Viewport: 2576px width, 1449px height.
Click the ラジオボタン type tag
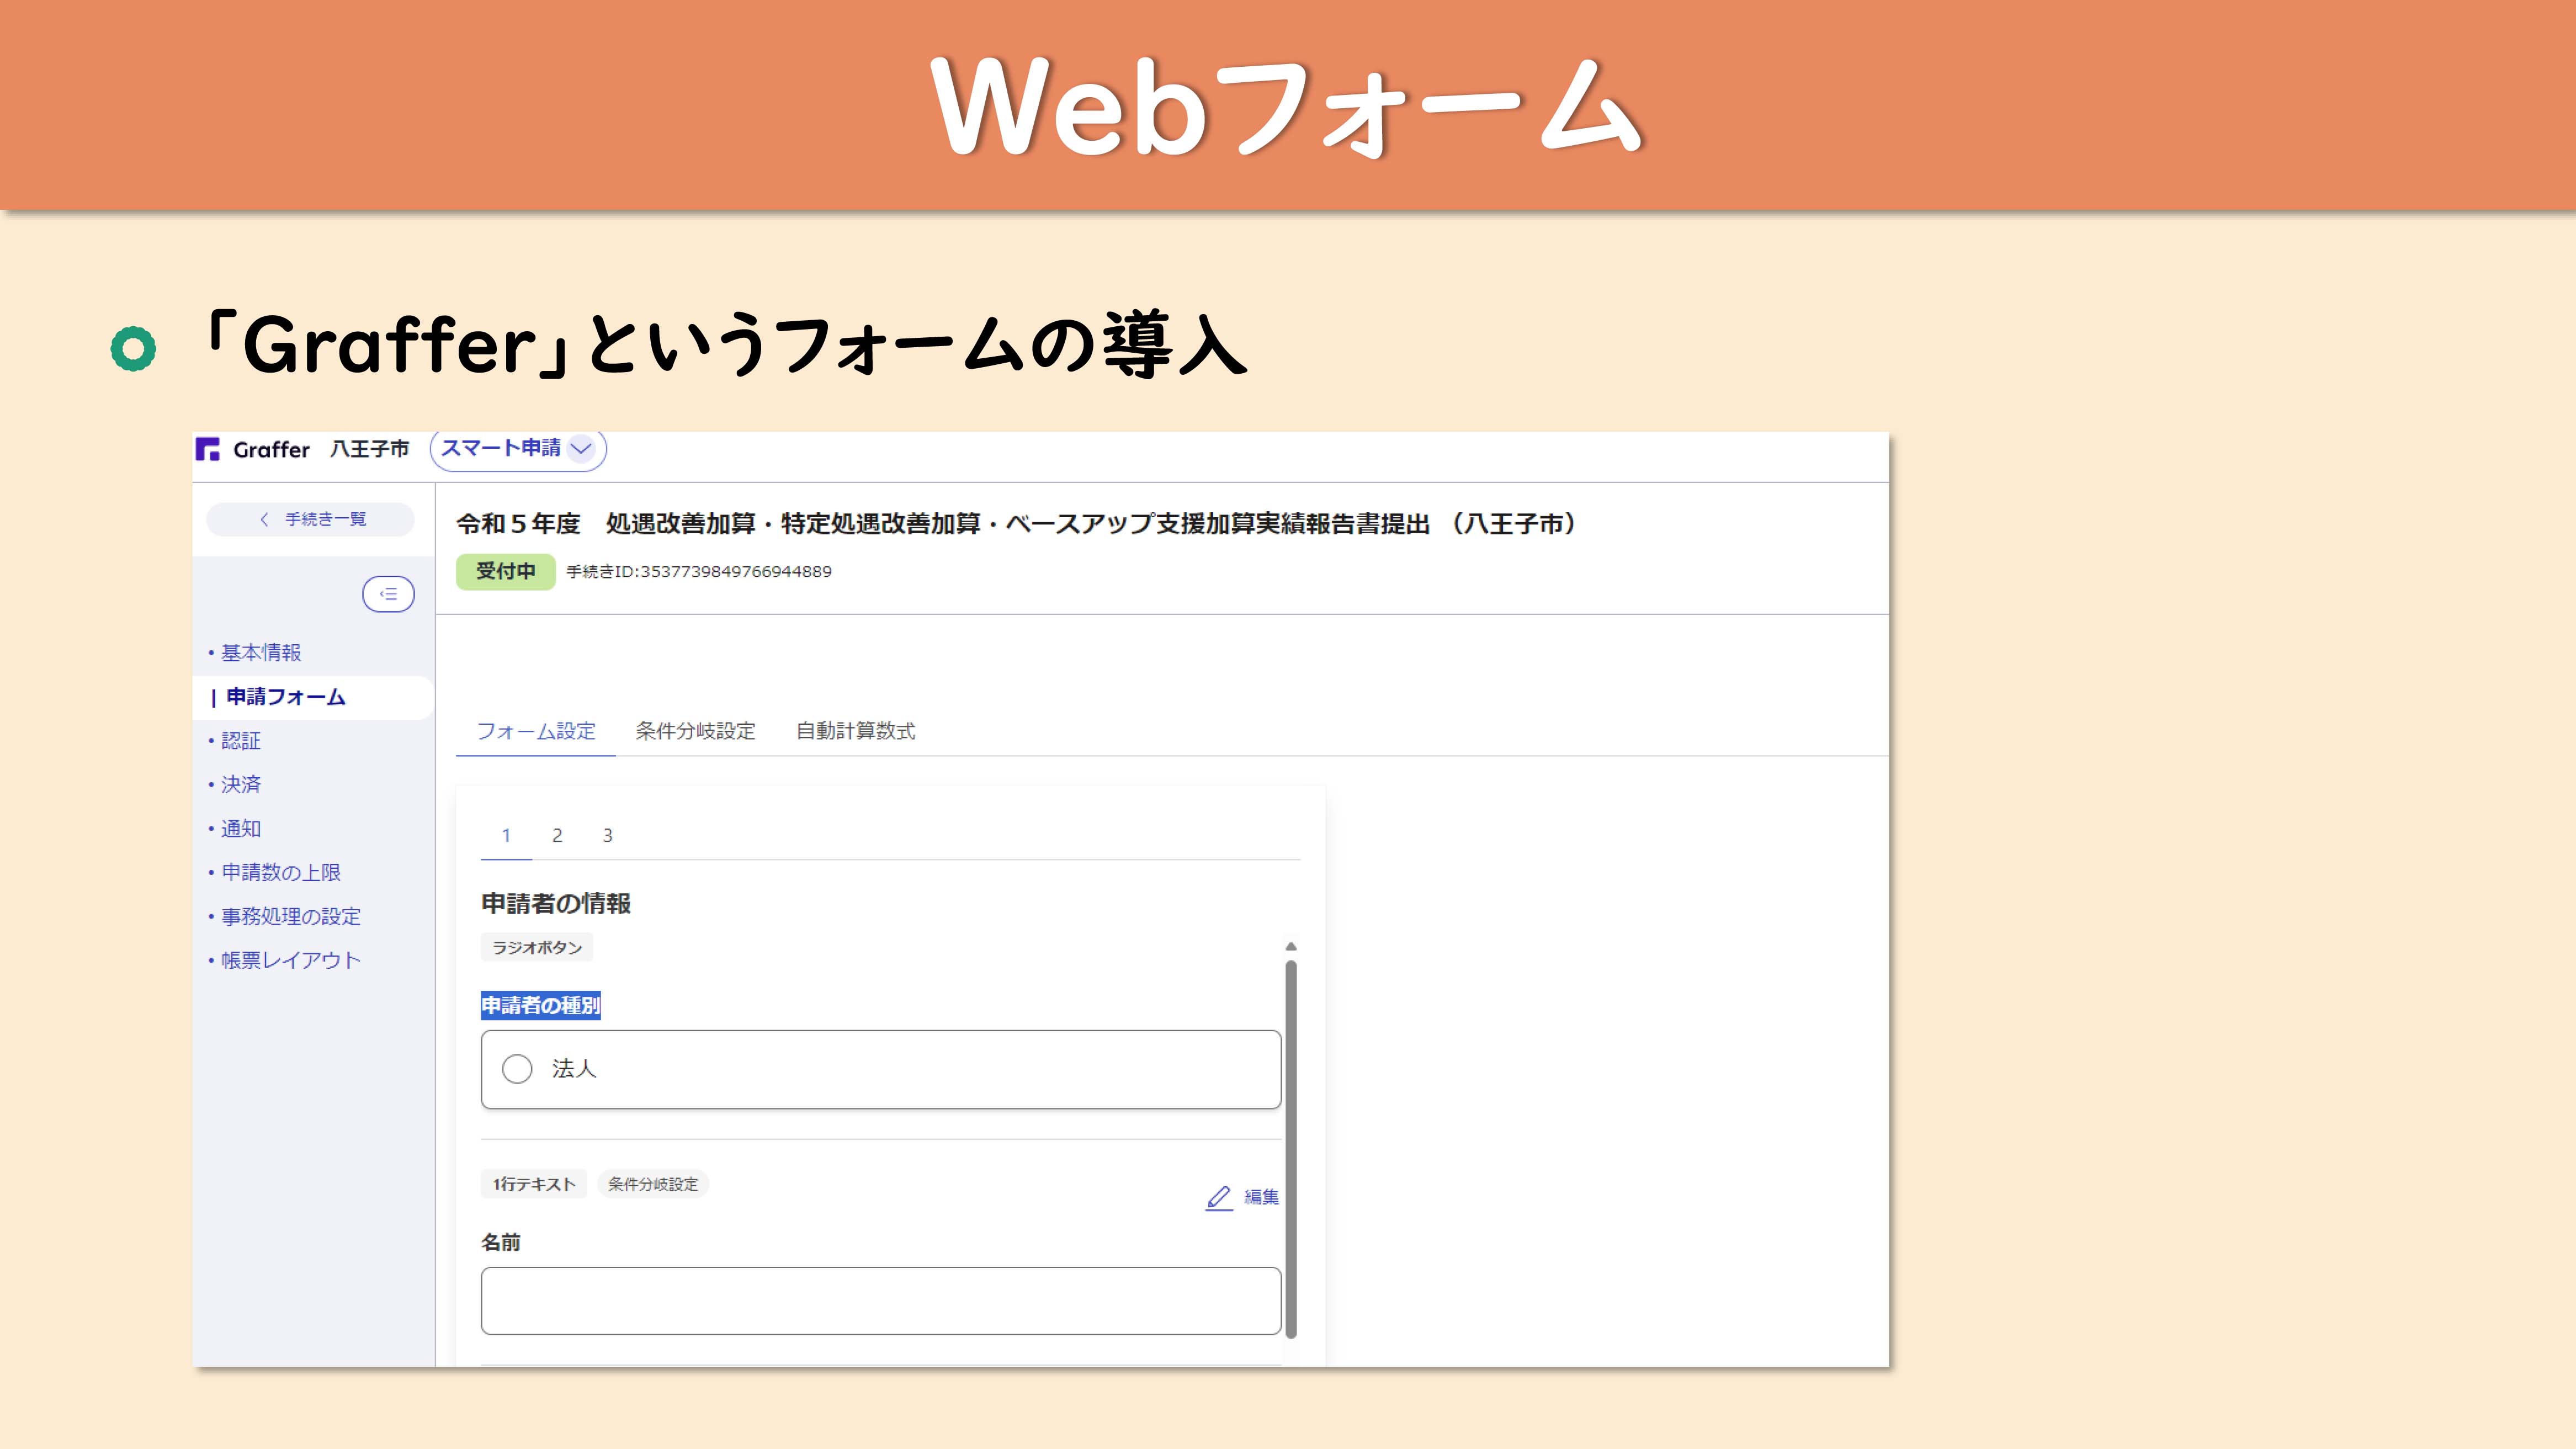tap(537, 948)
